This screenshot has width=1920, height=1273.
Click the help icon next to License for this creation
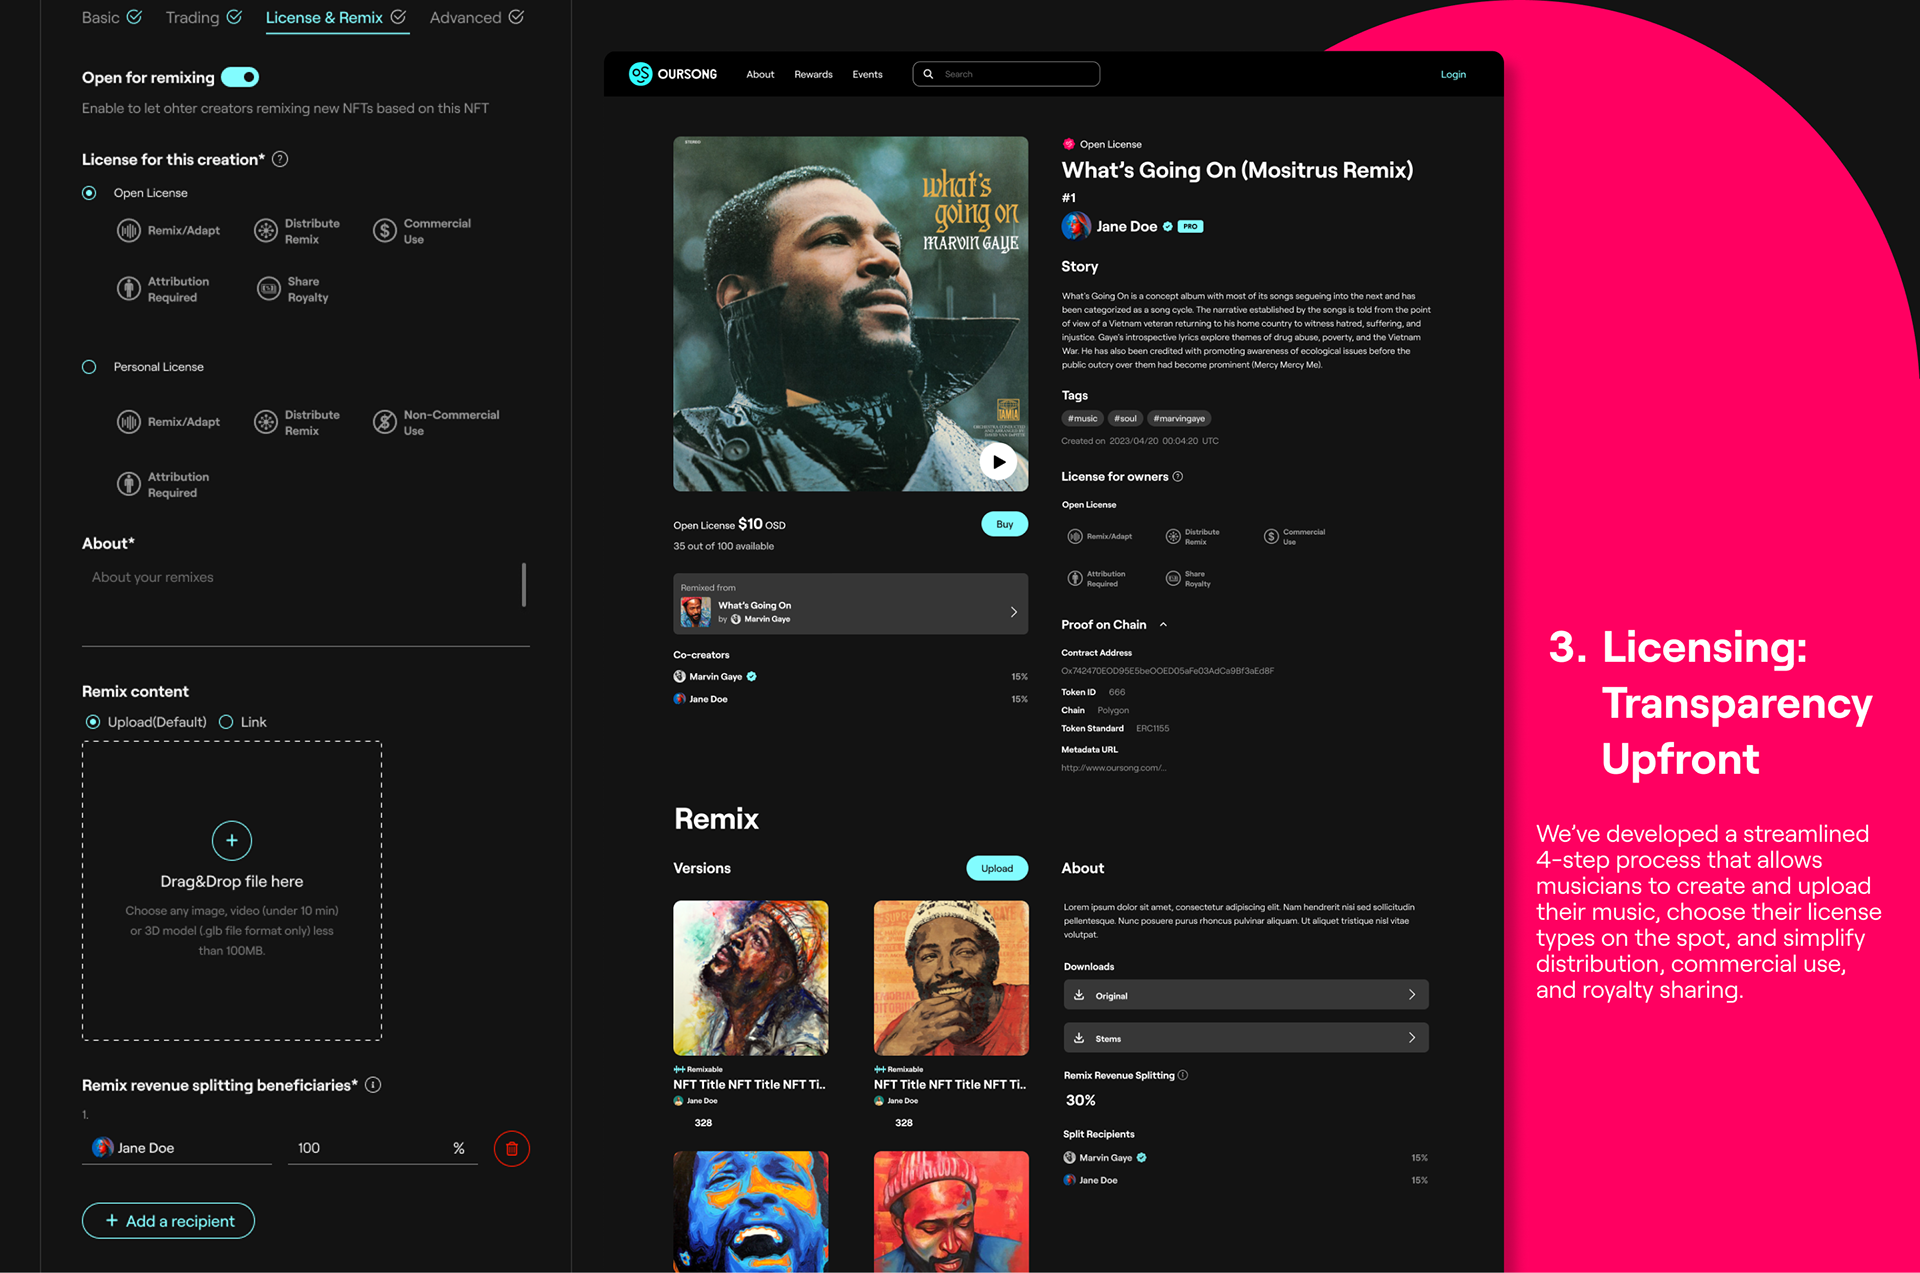281,159
